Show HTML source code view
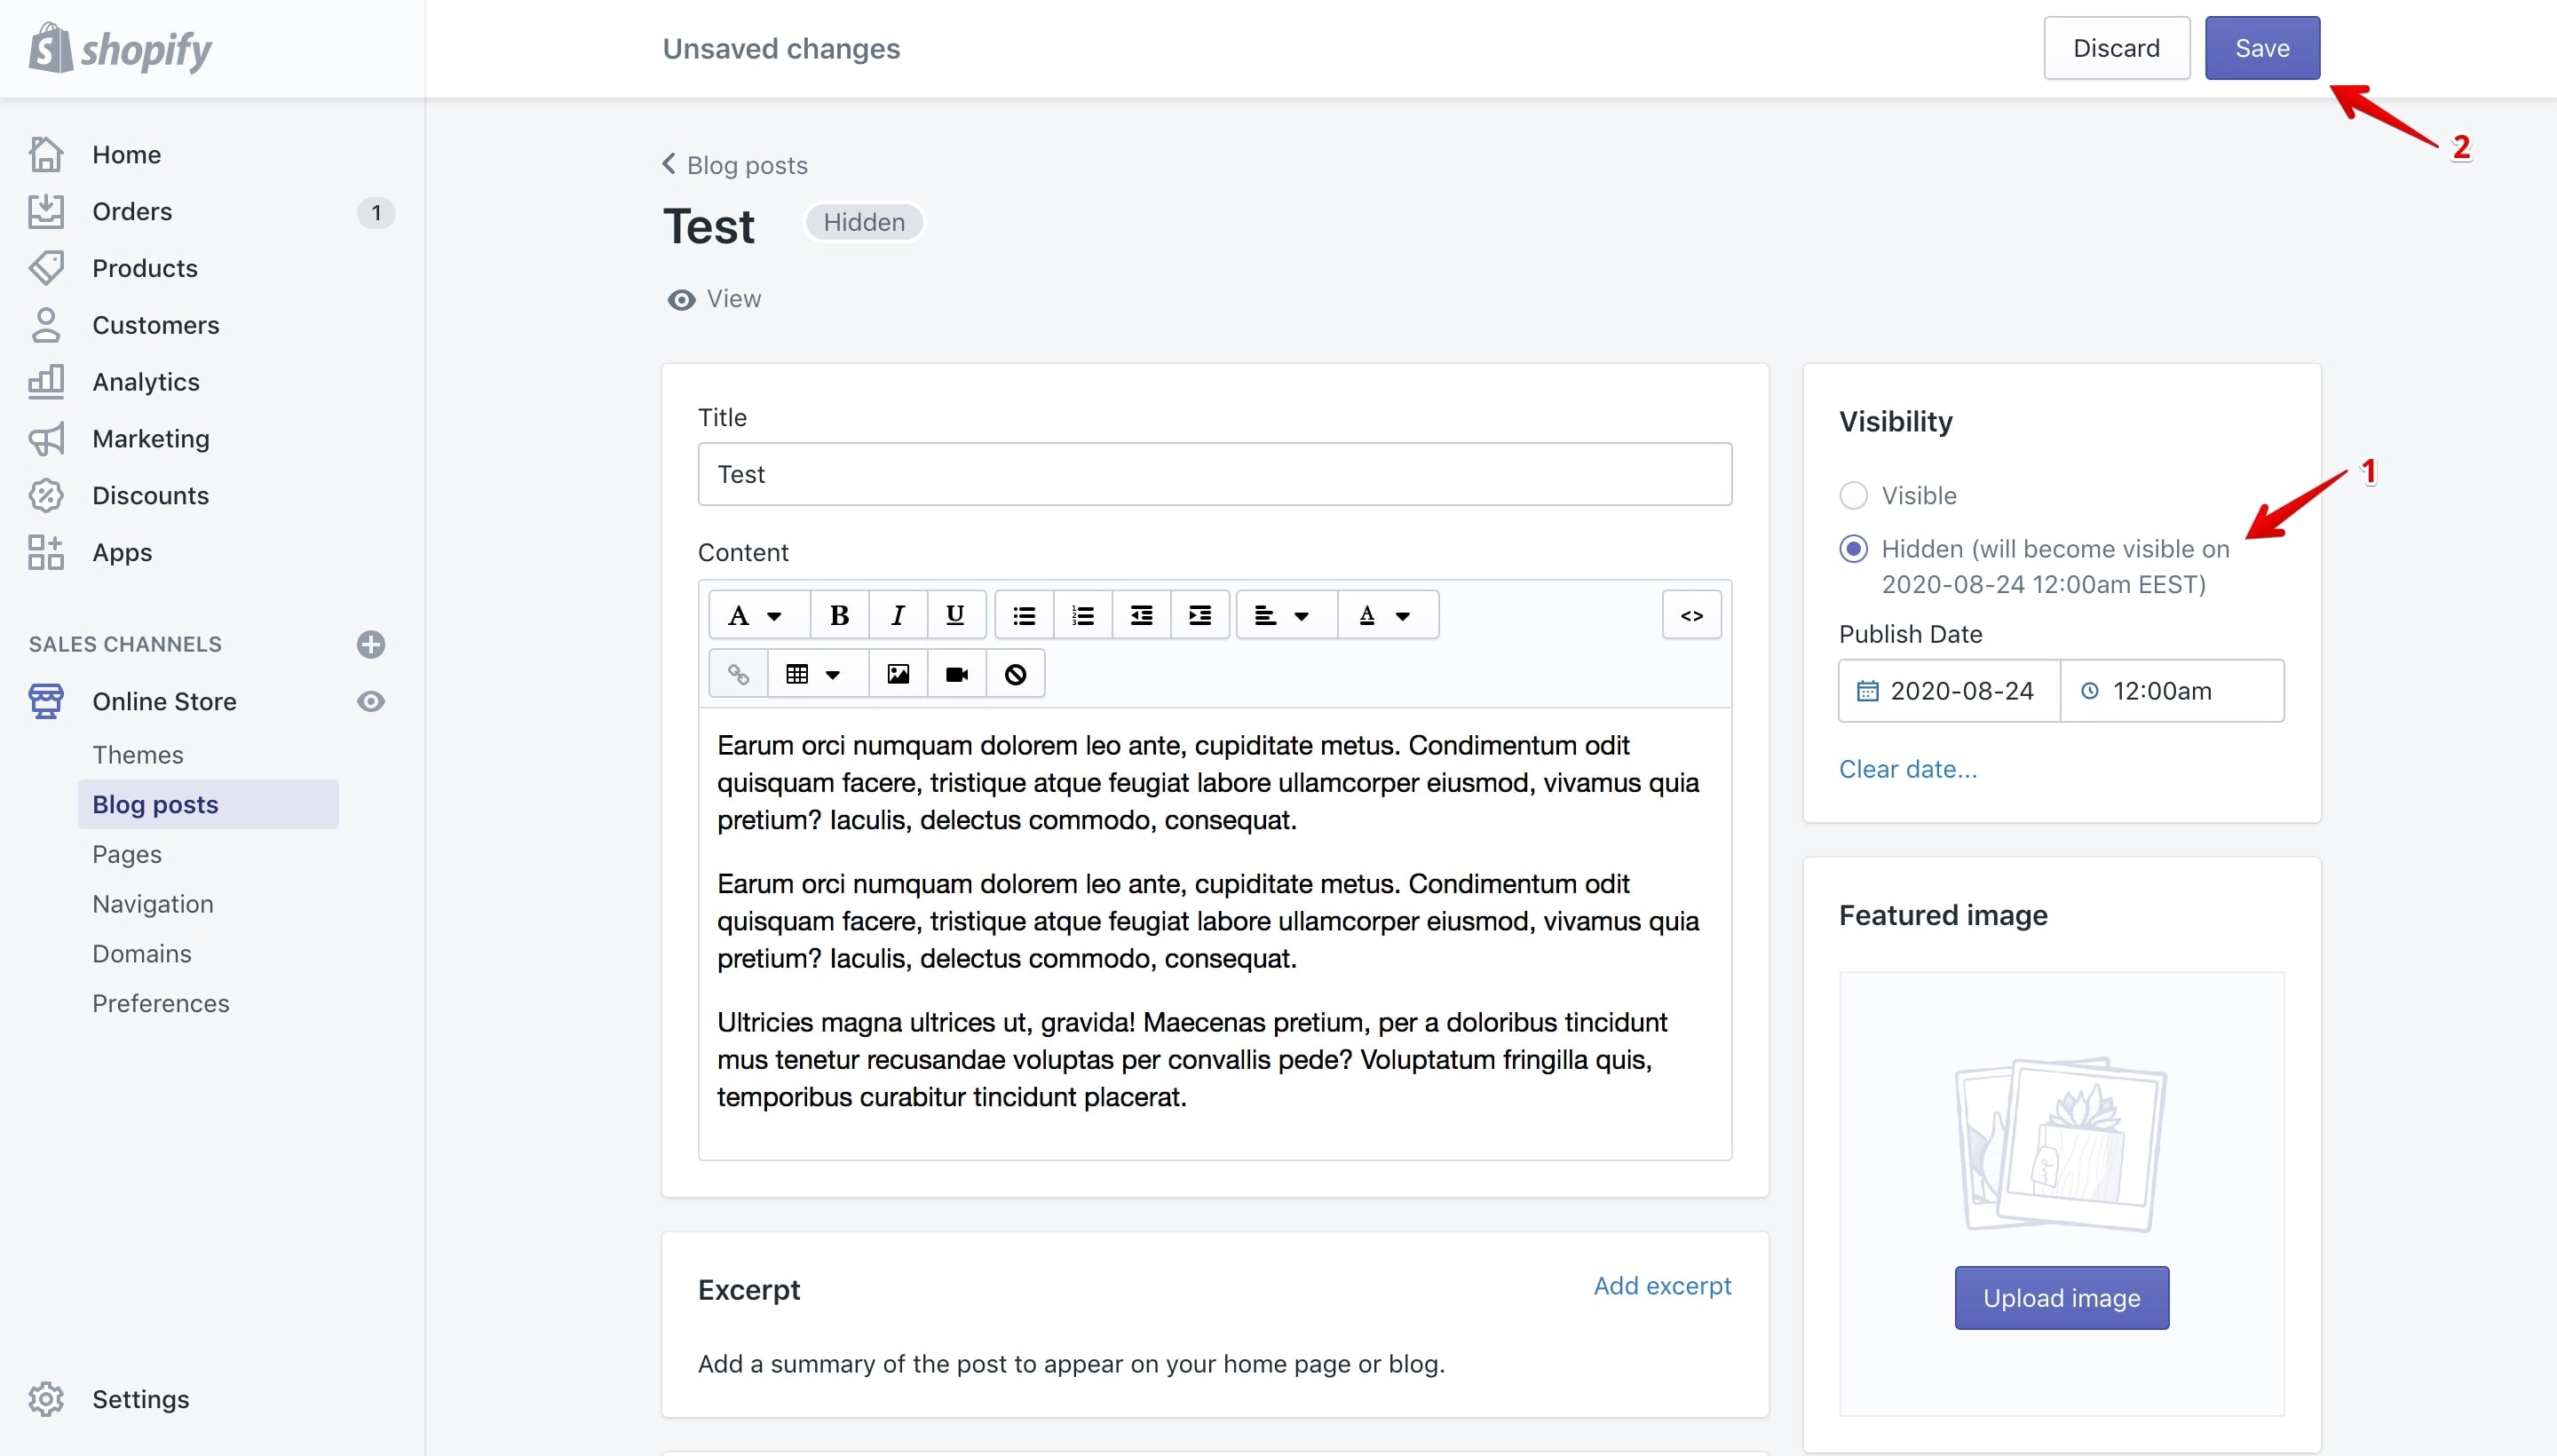The image size is (2557, 1456). pos(1691,615)
